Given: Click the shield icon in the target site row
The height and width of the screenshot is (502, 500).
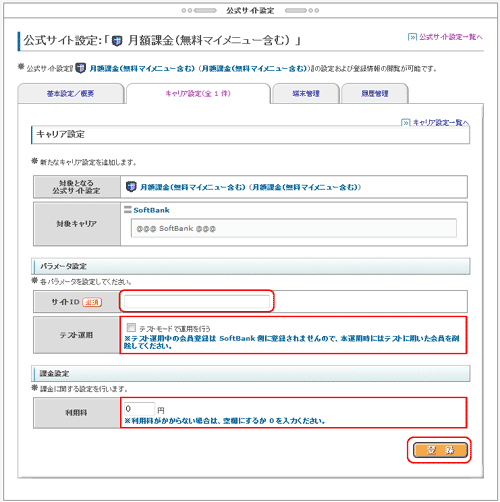Looking at the screenshot, I should [x=131, y=187].
